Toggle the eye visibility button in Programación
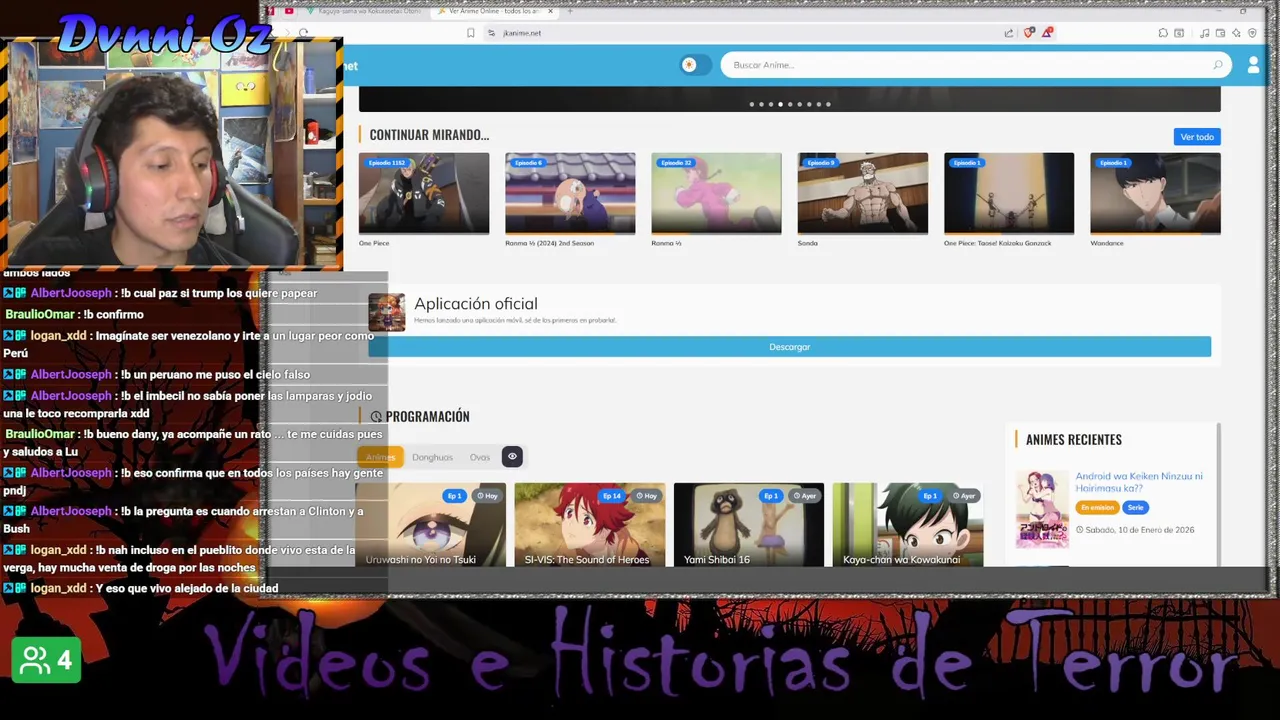 point(512,457)
